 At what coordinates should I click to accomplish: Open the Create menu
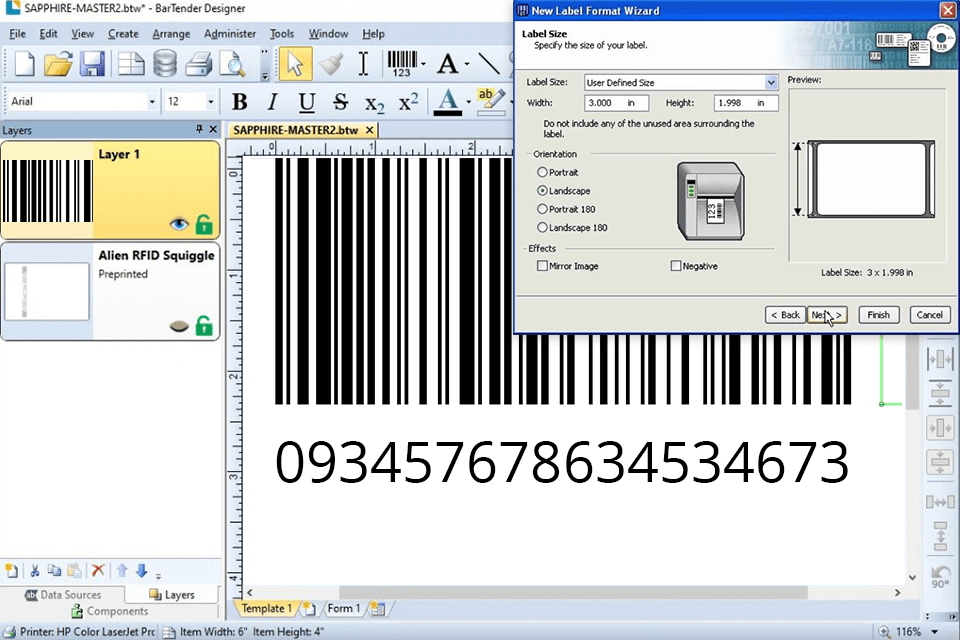pos(123,34)
